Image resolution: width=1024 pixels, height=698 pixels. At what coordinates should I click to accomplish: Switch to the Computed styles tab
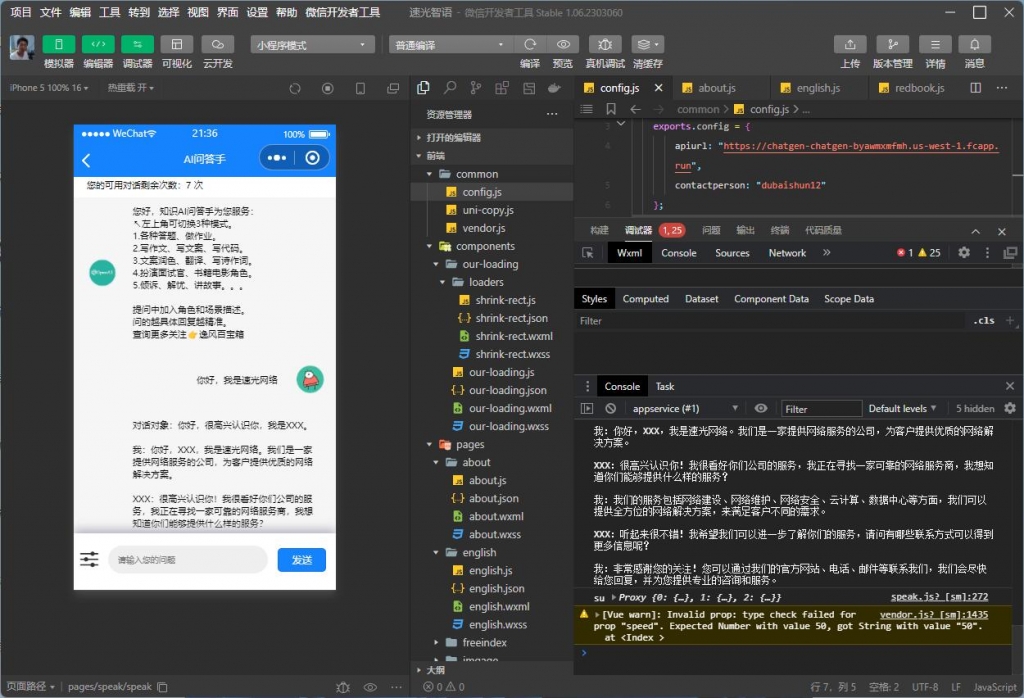pyautogui.click(x=645, y=299)
